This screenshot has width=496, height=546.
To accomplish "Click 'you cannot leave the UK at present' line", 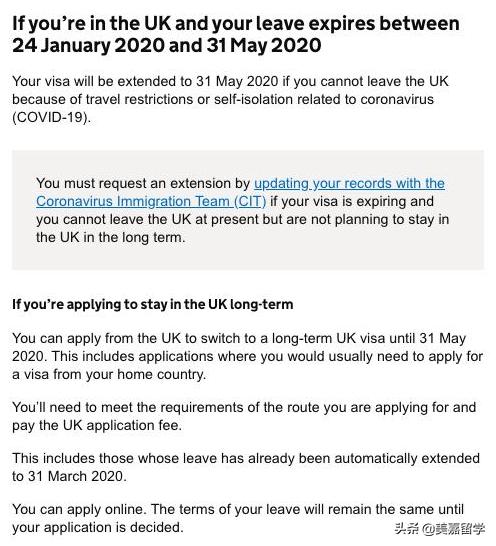I will pos(242,220).
